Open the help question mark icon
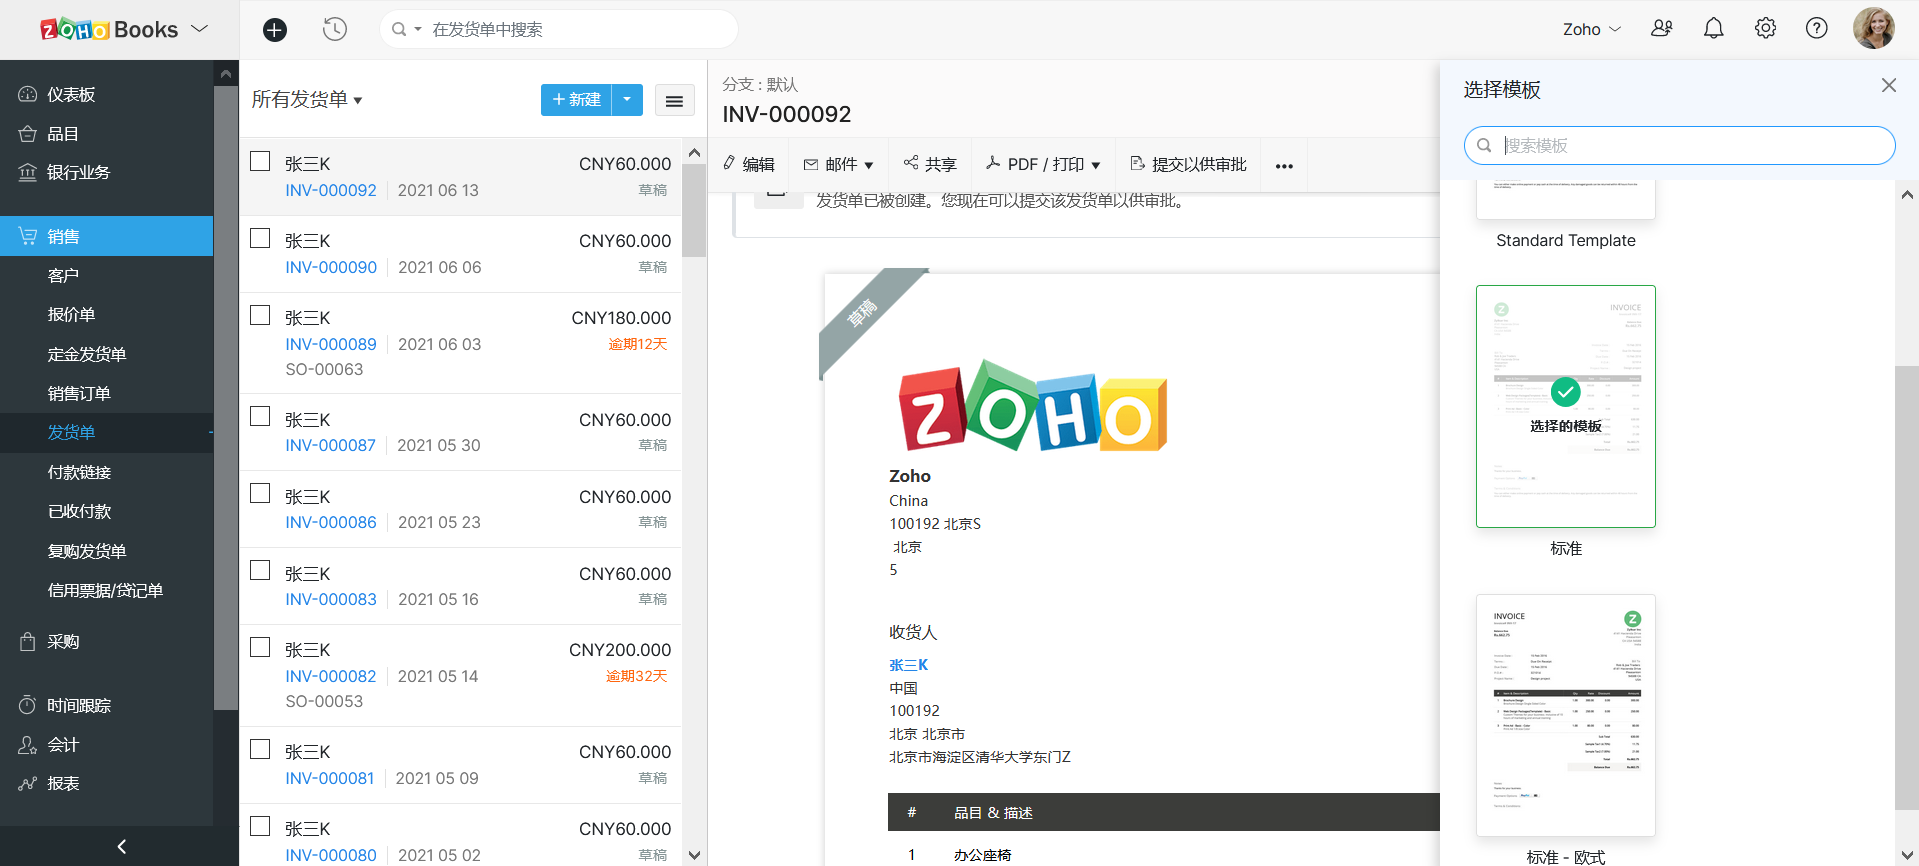Image resolution: width=1919 pixels, height=866 pixels. (1816, 29)
